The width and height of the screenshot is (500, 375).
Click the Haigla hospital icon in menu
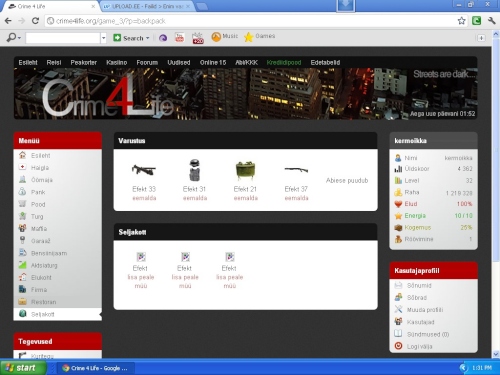point(22,167)
